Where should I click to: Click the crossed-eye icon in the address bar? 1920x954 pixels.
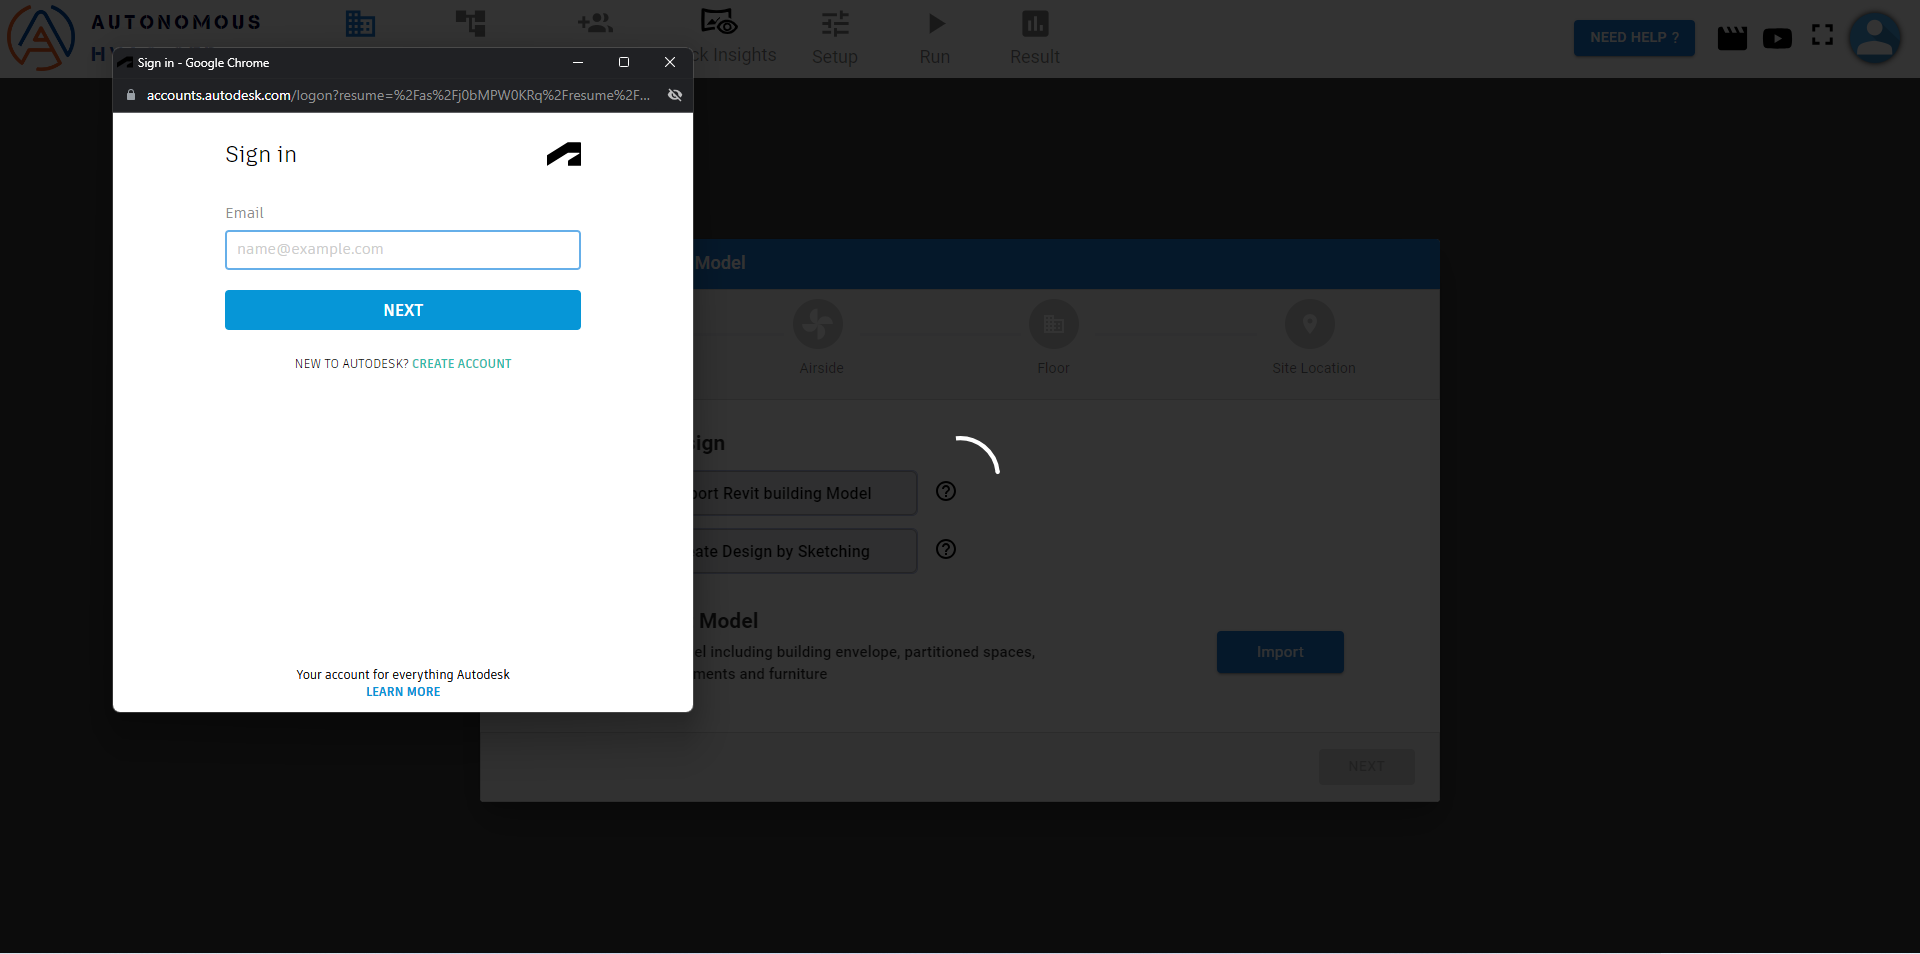pos(675,95)
